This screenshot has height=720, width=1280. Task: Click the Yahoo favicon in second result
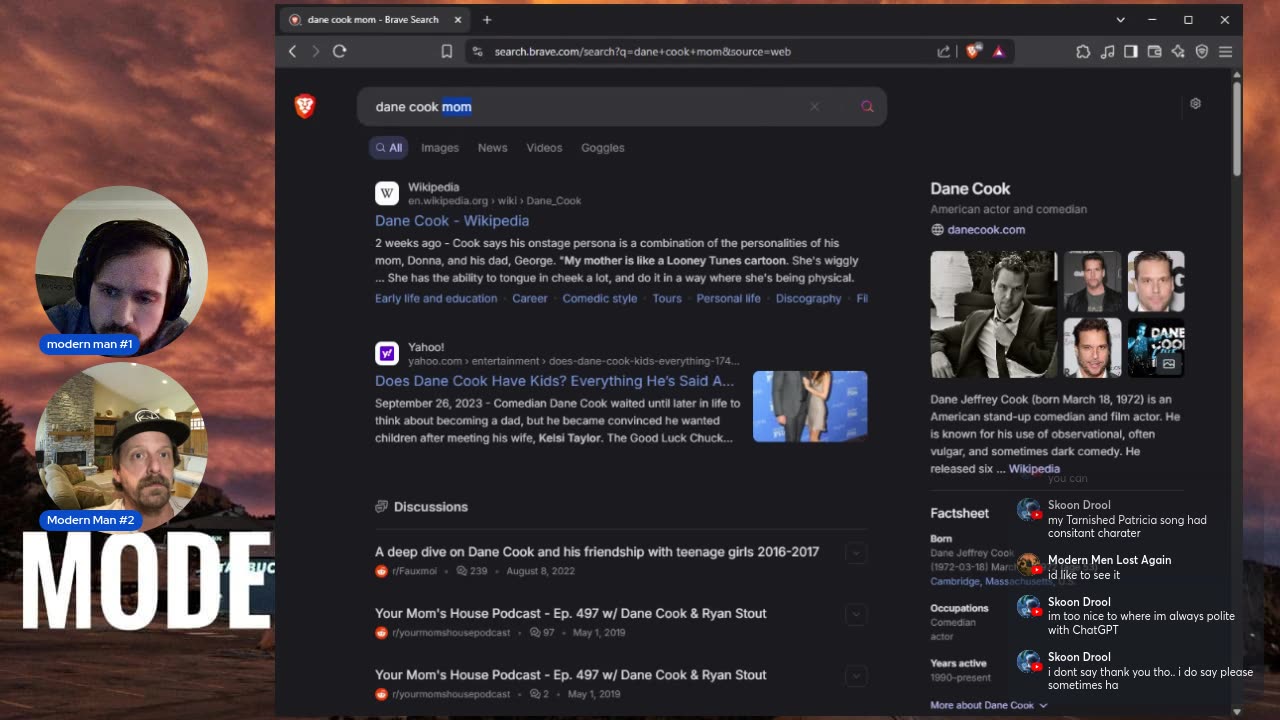(387, 353)
